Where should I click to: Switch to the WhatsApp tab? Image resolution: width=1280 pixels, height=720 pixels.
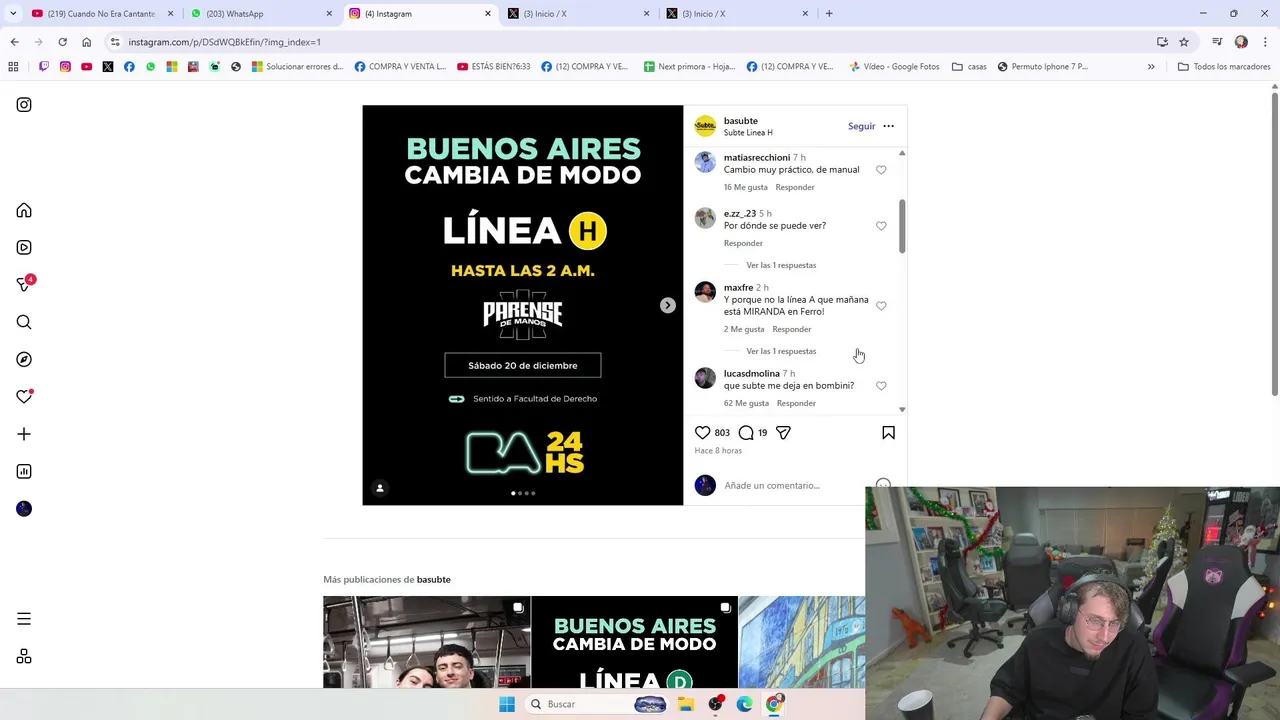(260, 14)
